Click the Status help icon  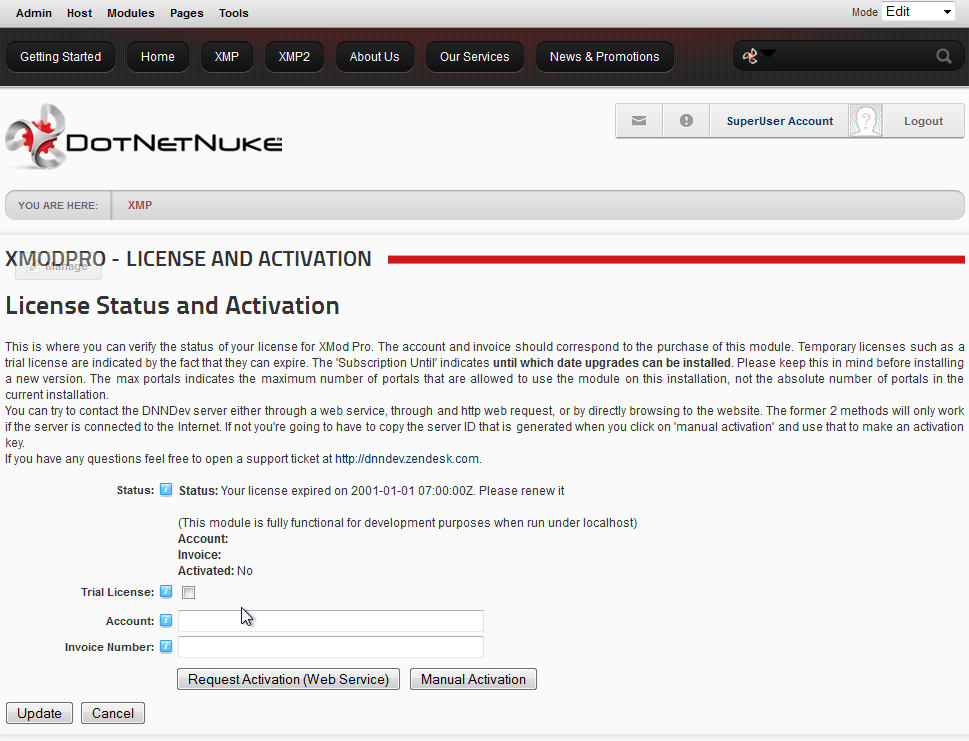(x=166, y=489)
